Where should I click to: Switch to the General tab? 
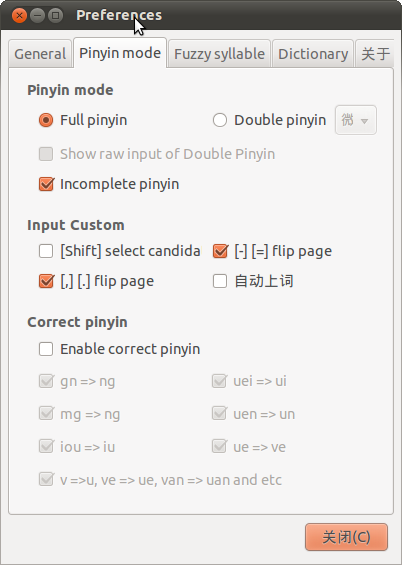40,54
